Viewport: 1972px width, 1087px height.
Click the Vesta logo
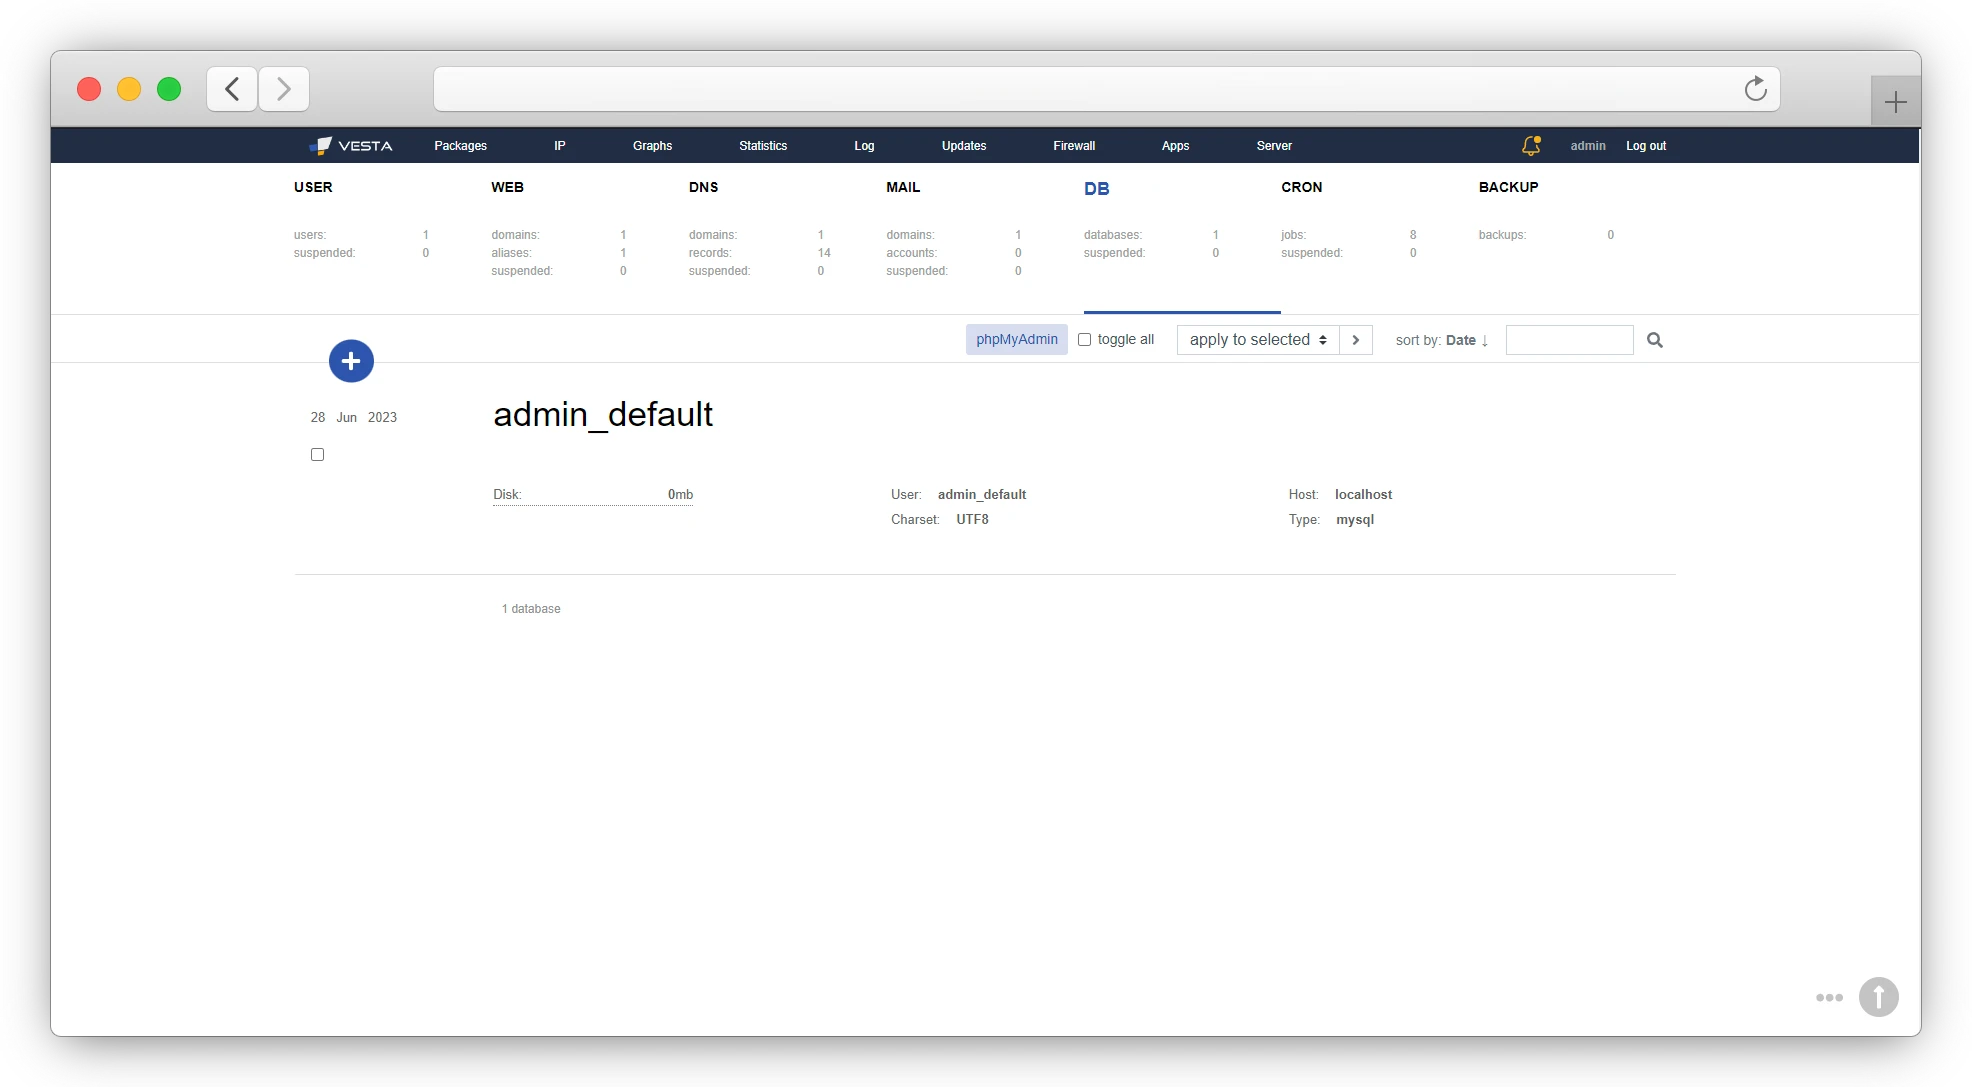click(350, 145)
